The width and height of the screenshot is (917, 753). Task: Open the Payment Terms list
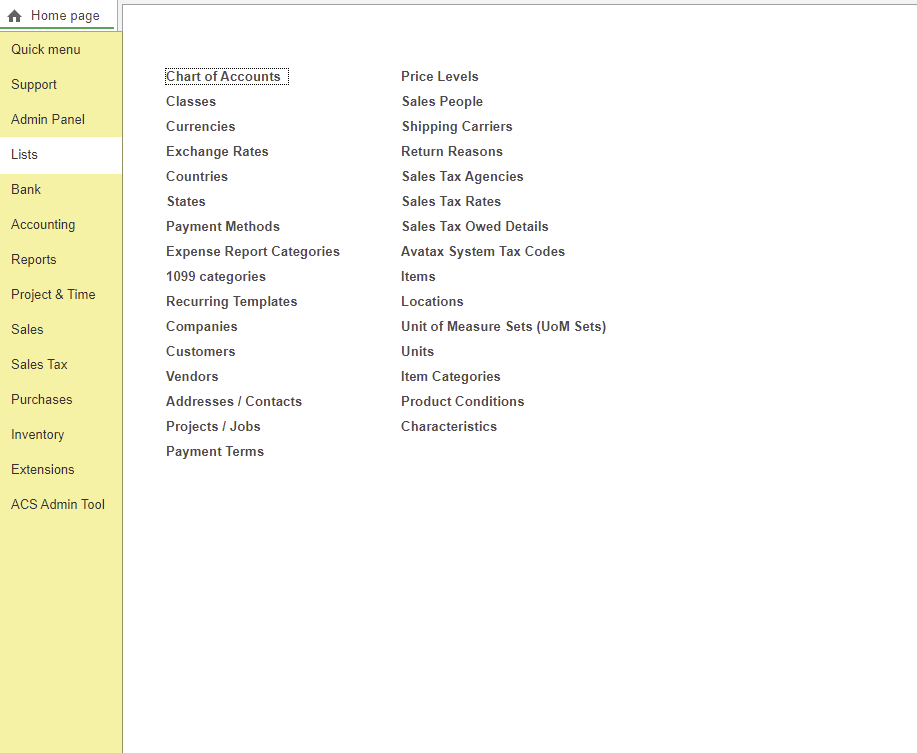pos(215,452)
